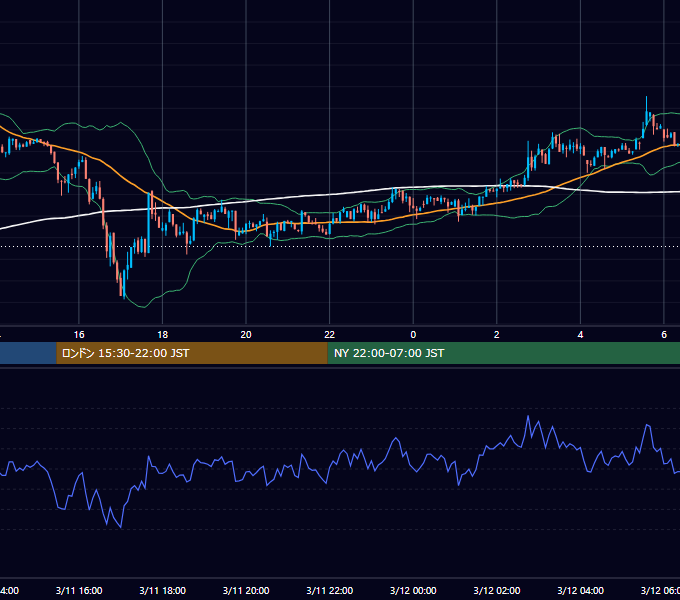The height and width of the screenshot is (600, 680).
Task: Click the 0 hour label on price chart axis
Action: 413,335
